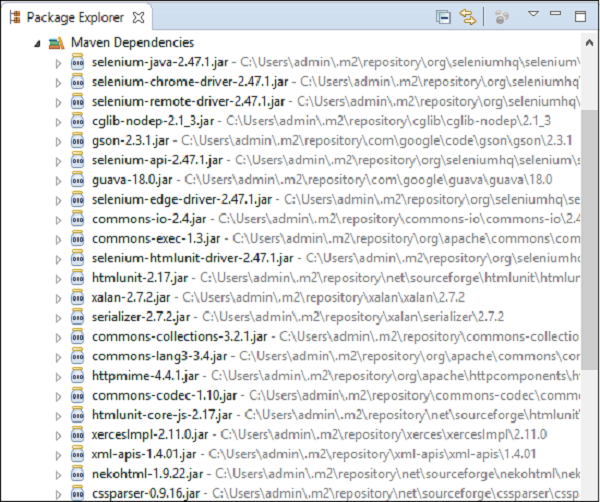
Task: Click the grayed focus-on-task toolbar icon
Action: (502, 17)
